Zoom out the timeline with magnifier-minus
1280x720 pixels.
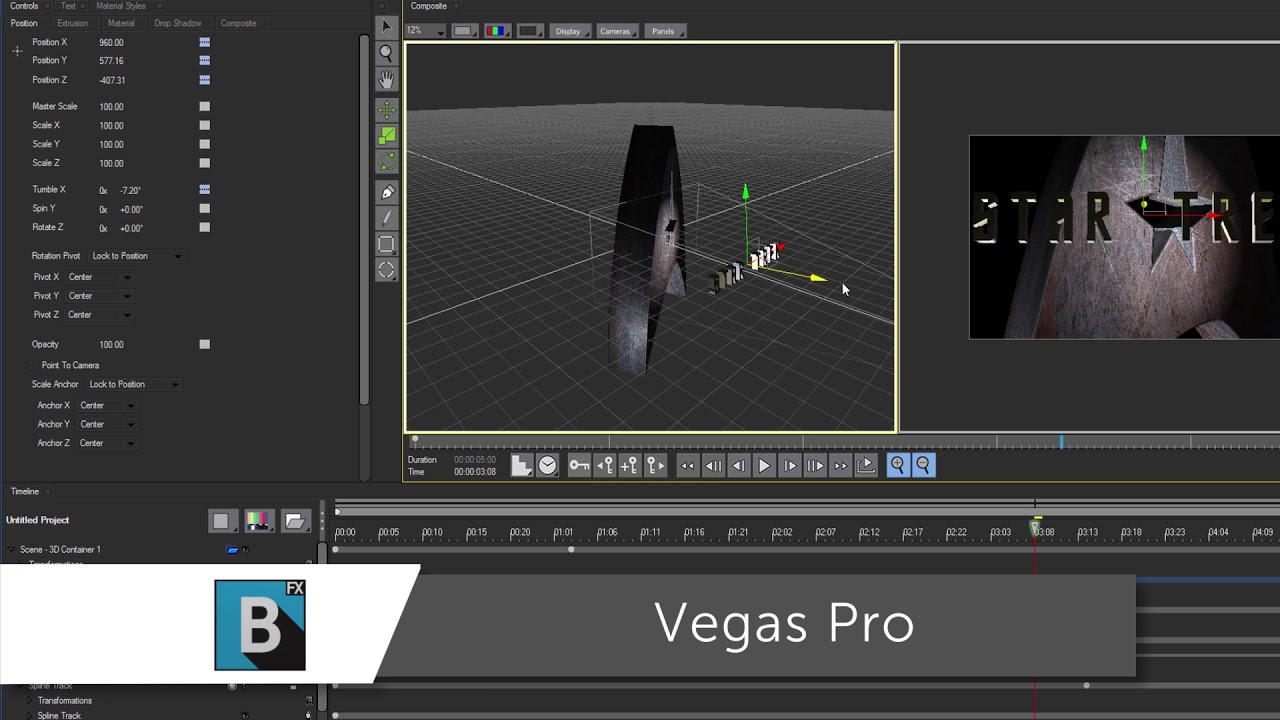(923, 465)
